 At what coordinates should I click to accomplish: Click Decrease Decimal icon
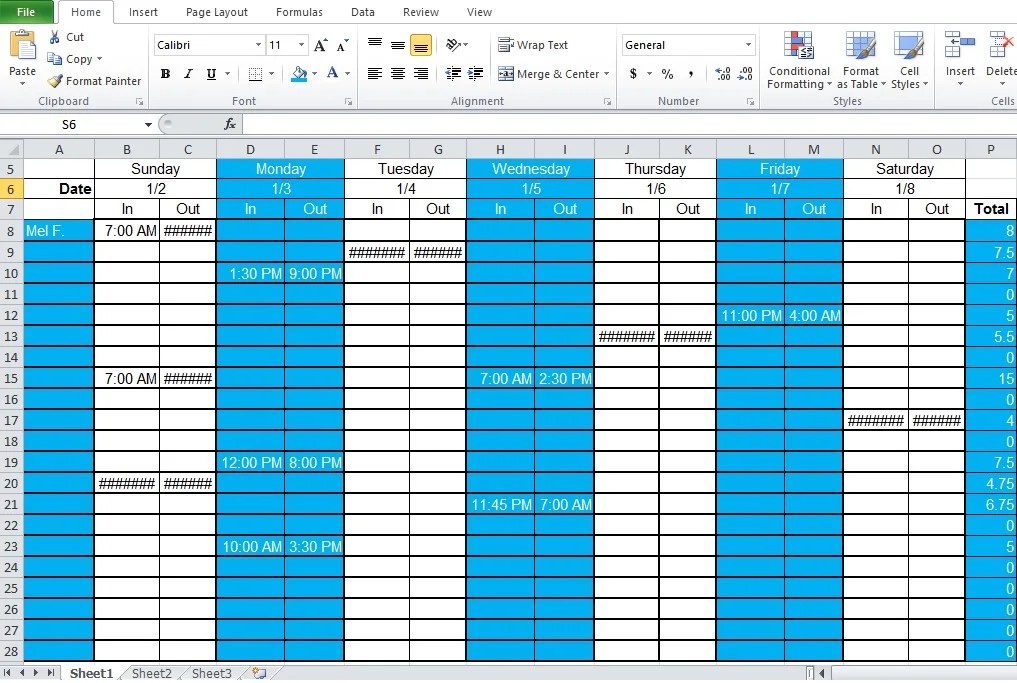coord(745,74)
